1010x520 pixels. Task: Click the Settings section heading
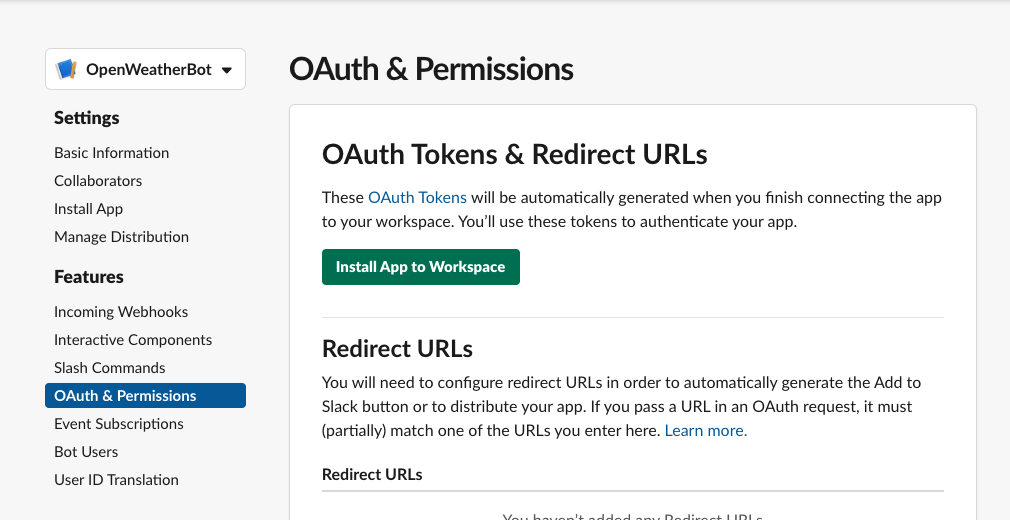87,118
